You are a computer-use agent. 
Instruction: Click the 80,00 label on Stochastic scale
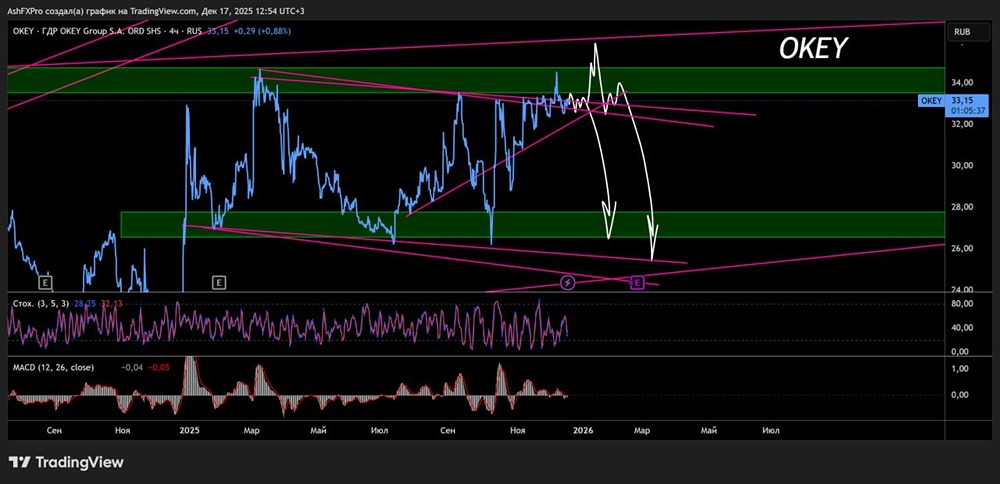[962, 304]
